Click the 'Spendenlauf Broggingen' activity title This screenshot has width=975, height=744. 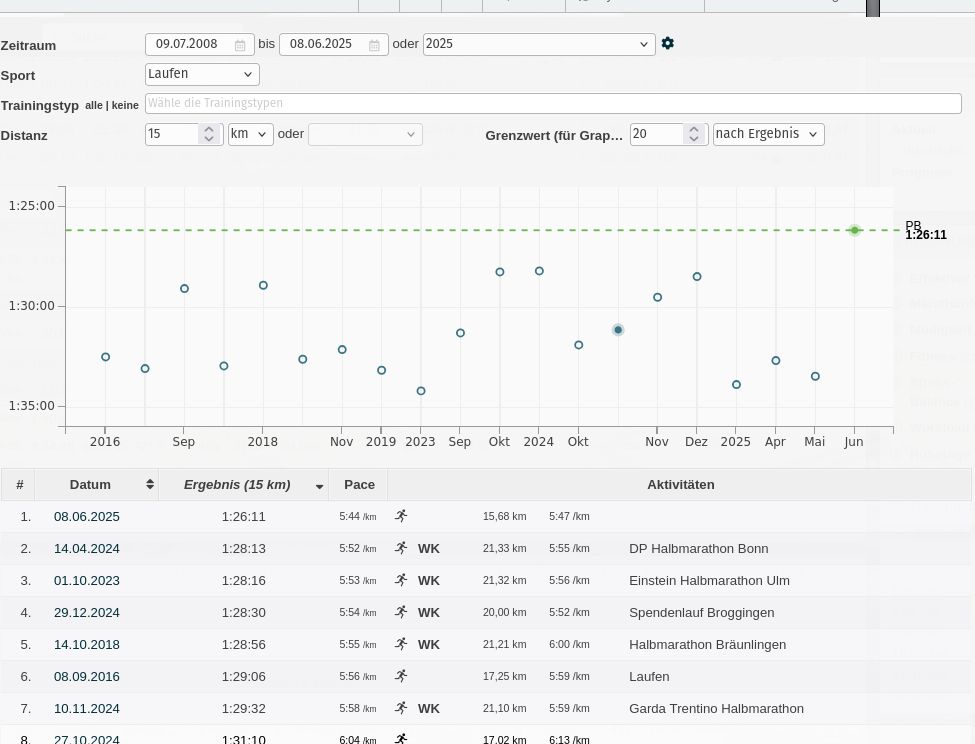(701, 613)
